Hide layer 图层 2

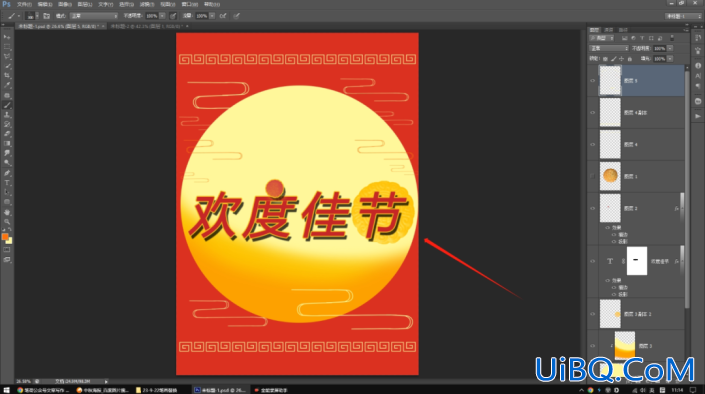593,208
